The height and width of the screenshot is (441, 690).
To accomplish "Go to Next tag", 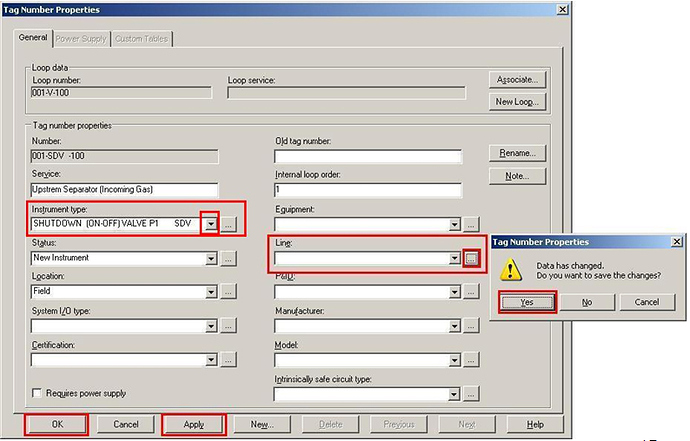I will pos(467,424).
